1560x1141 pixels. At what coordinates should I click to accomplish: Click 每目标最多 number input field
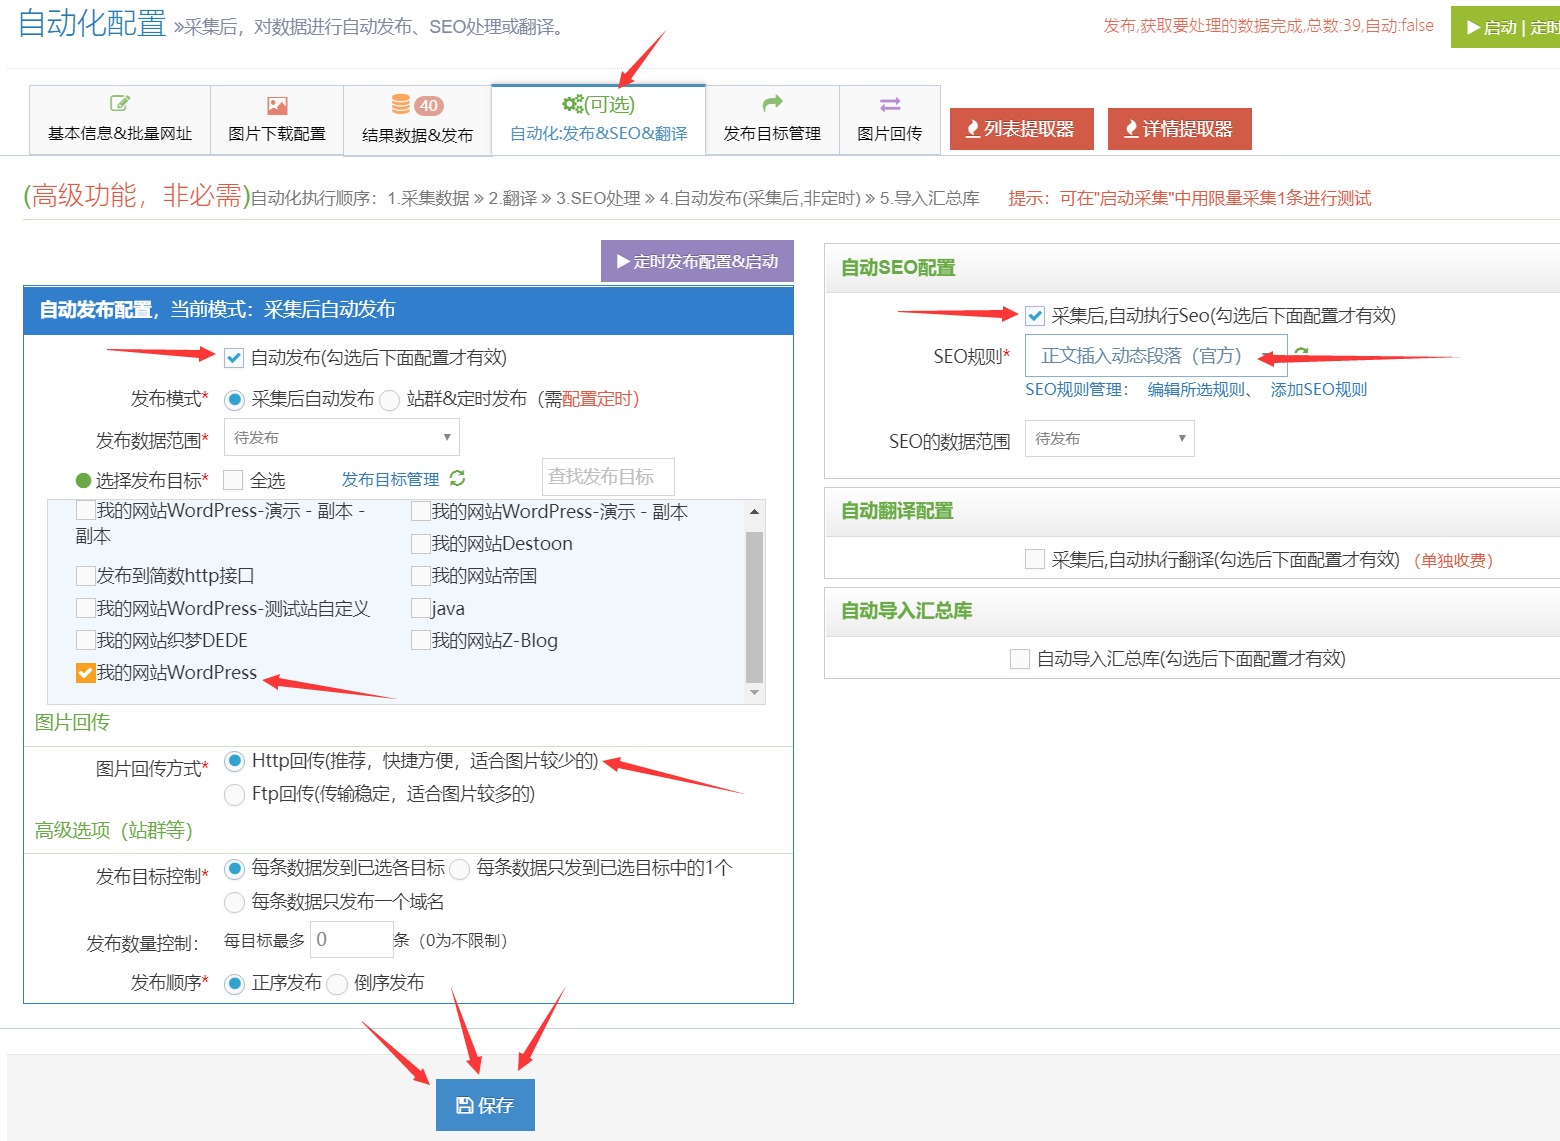(x=352, y=939)
